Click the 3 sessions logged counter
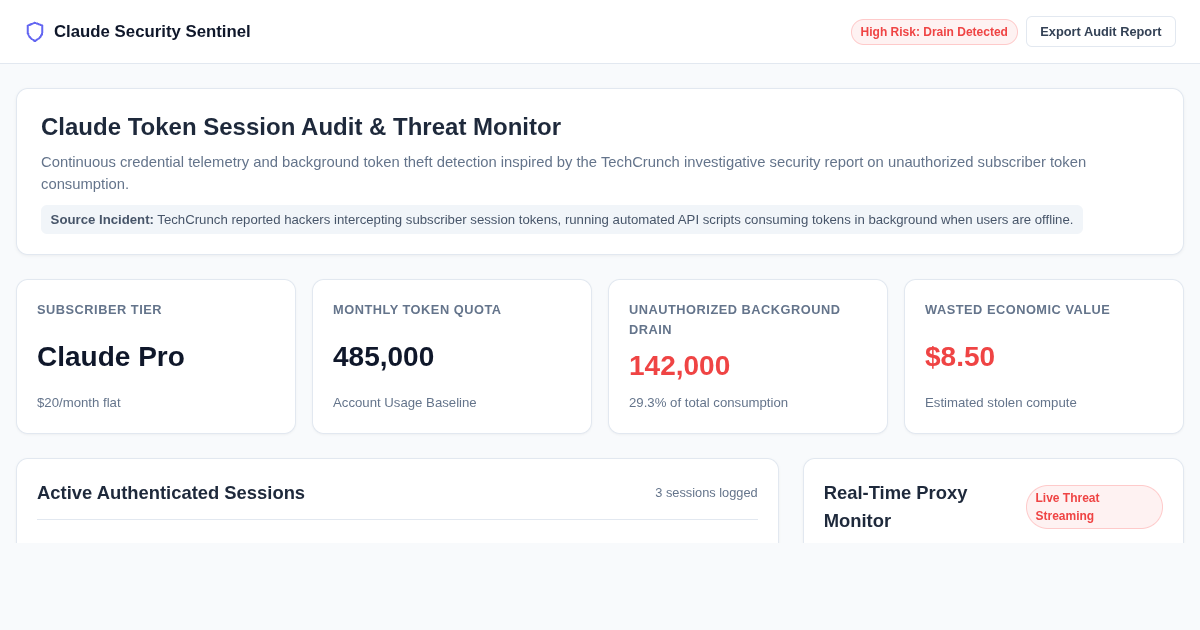 coord(706,493)
